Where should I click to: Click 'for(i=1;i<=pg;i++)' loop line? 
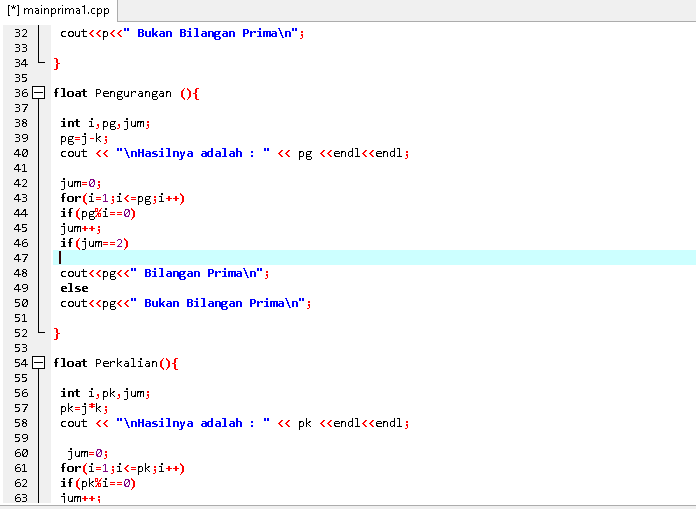[123, 198]
